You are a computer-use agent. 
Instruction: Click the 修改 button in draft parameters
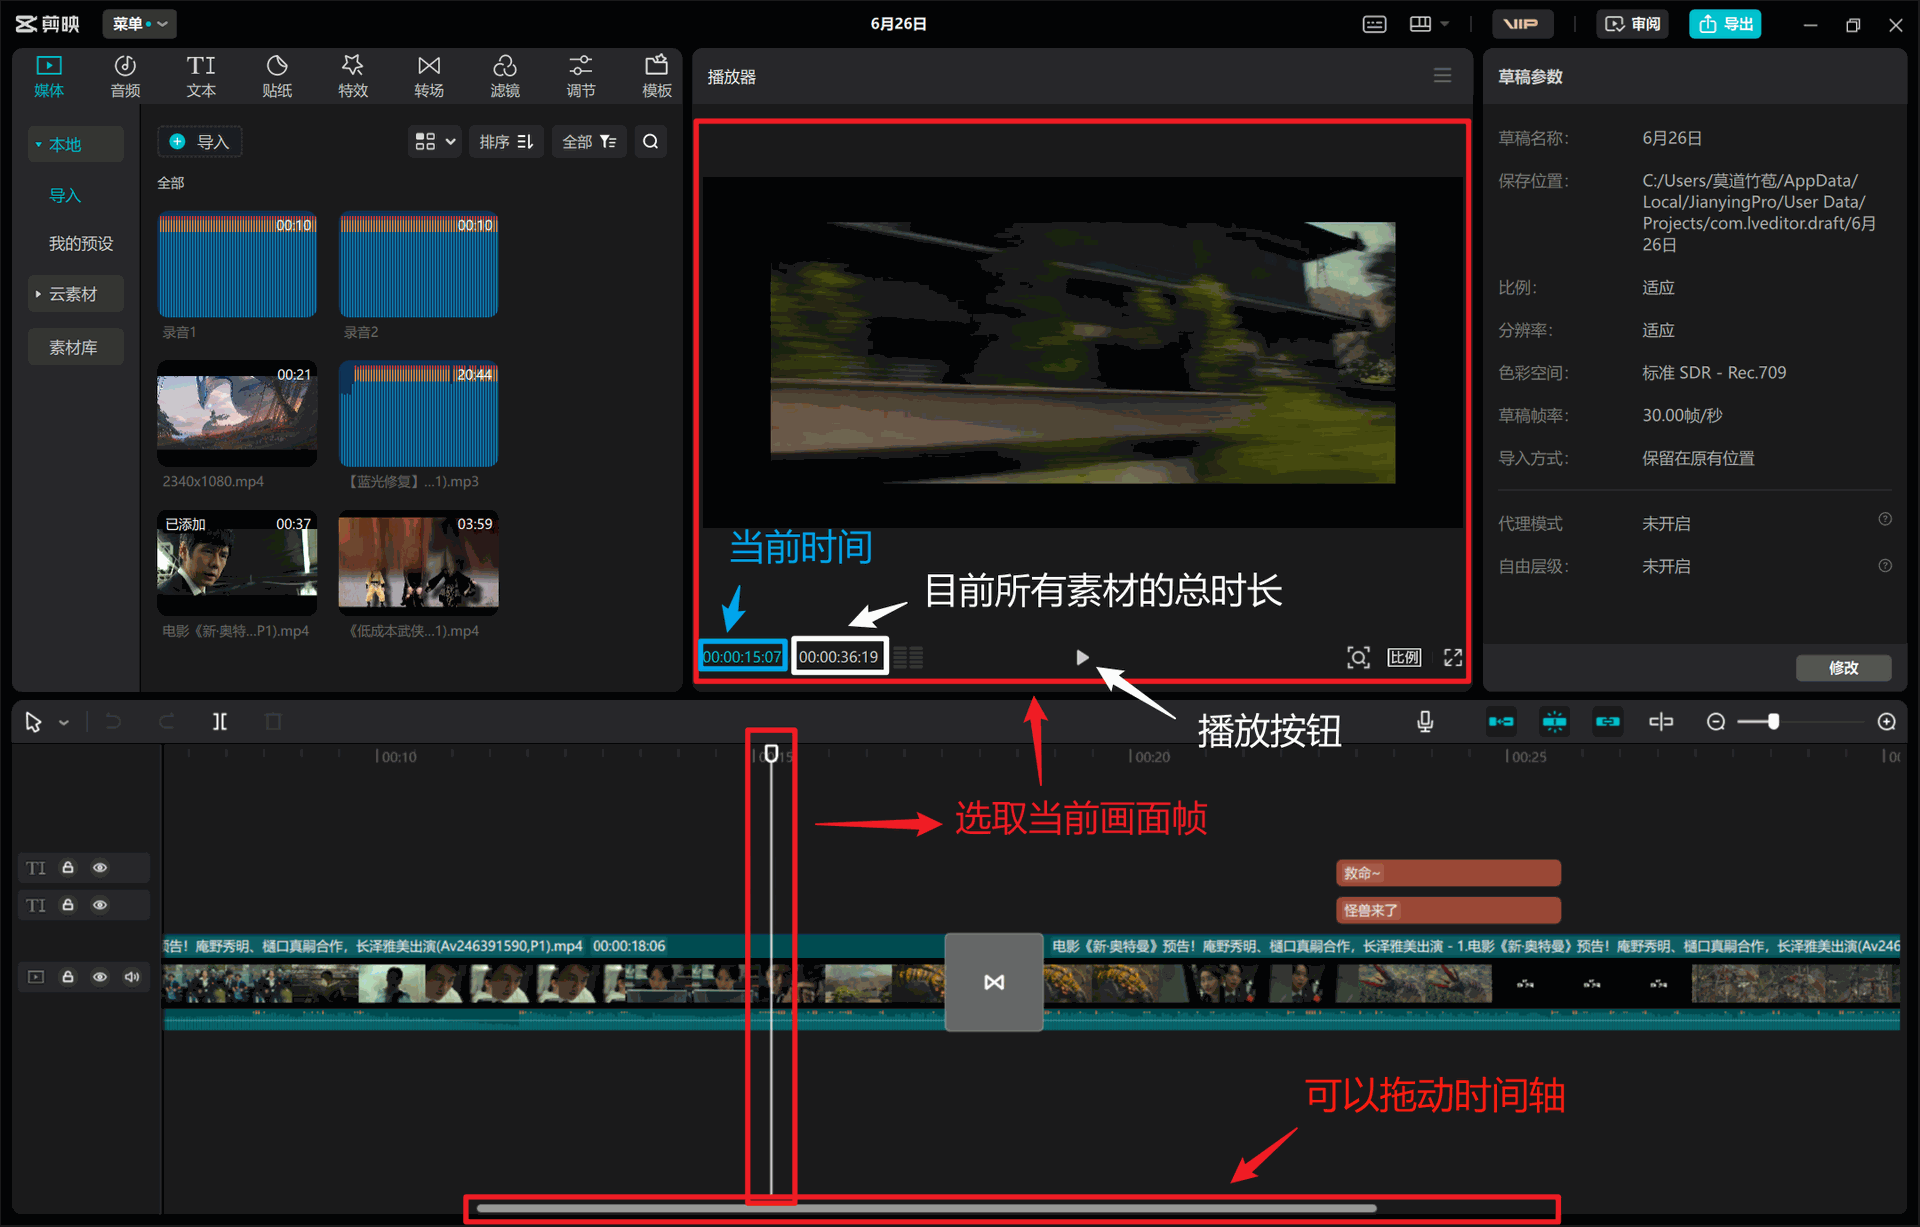[x=1843, y=667]
